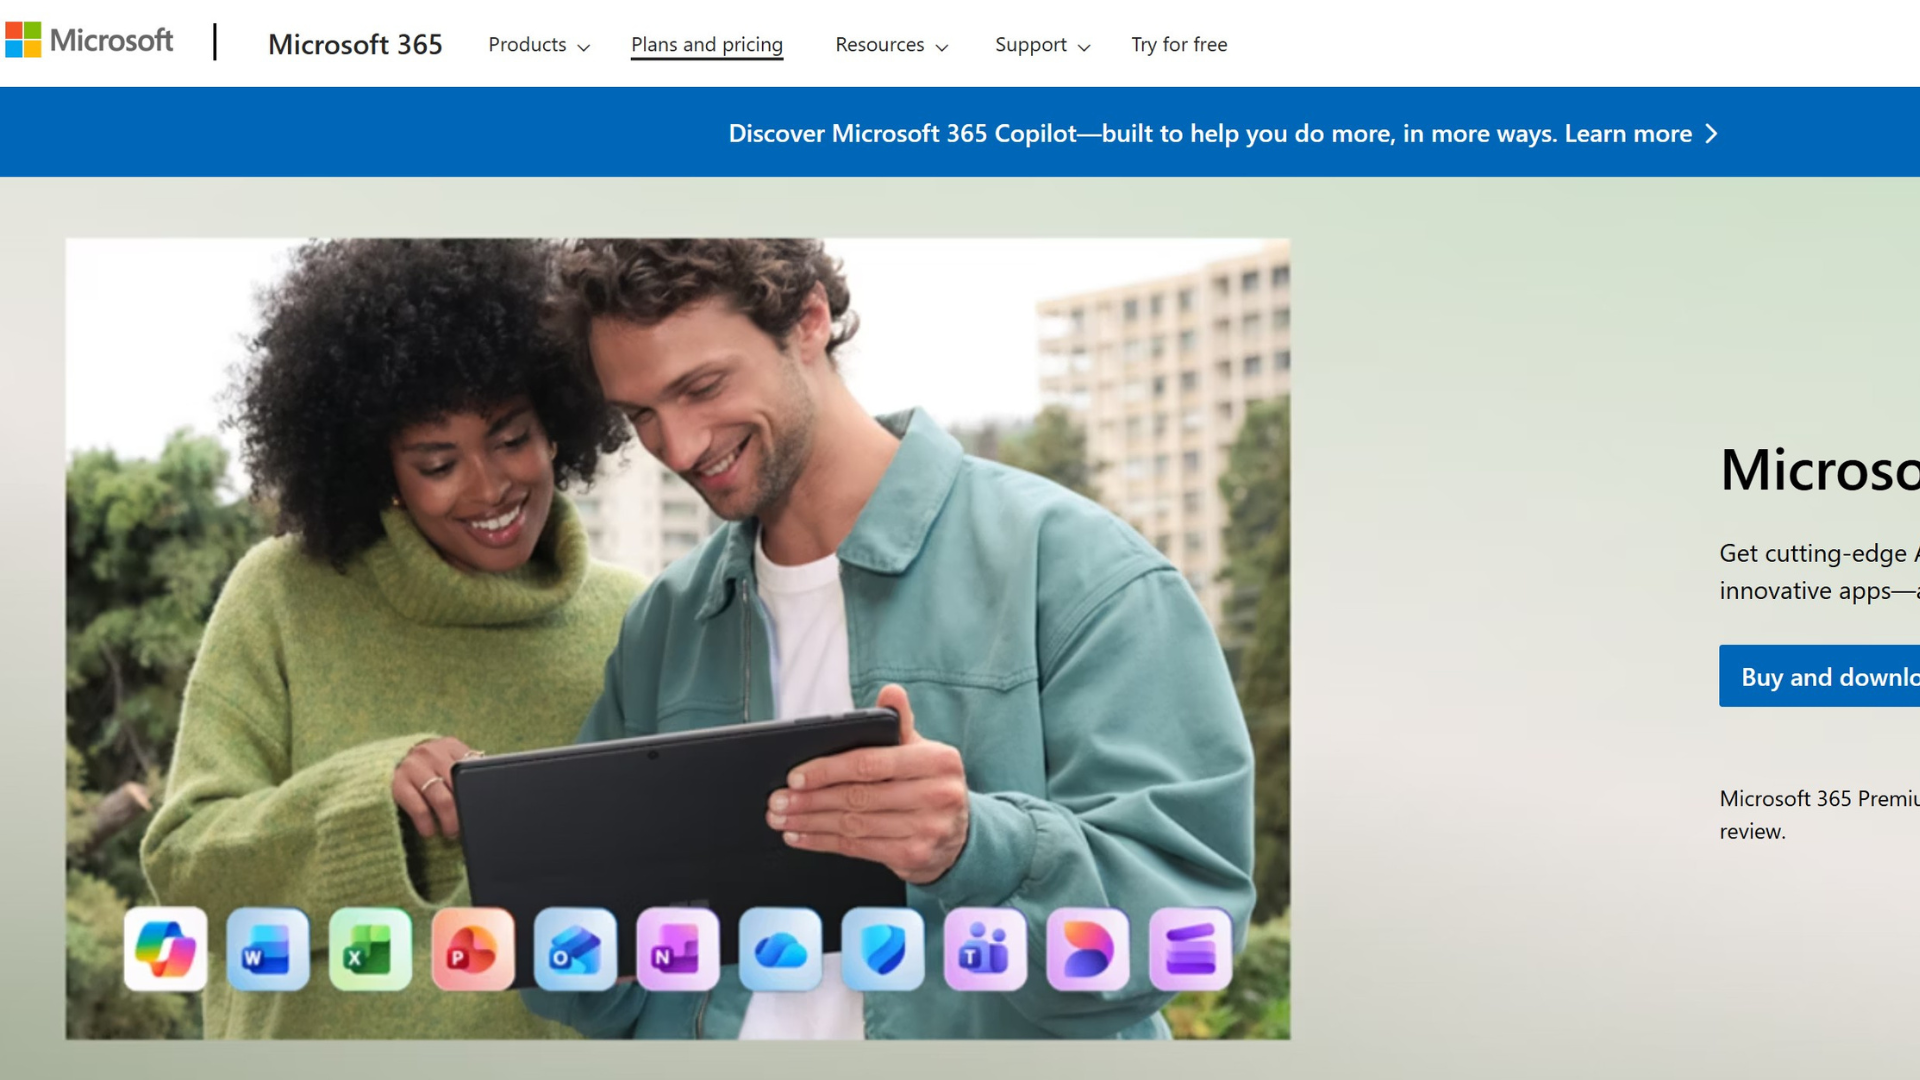
Task: Go to Microsoft 365 home link
Action: point(355,45)
